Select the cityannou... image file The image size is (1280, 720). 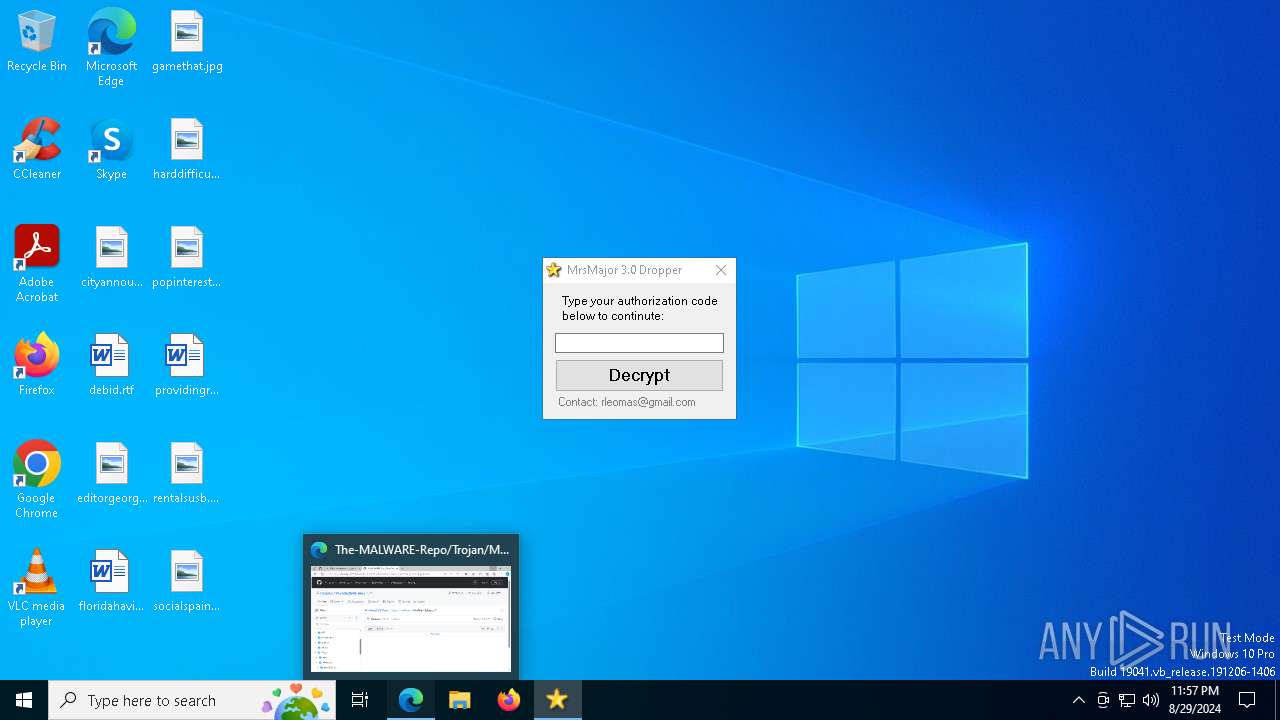111,258
